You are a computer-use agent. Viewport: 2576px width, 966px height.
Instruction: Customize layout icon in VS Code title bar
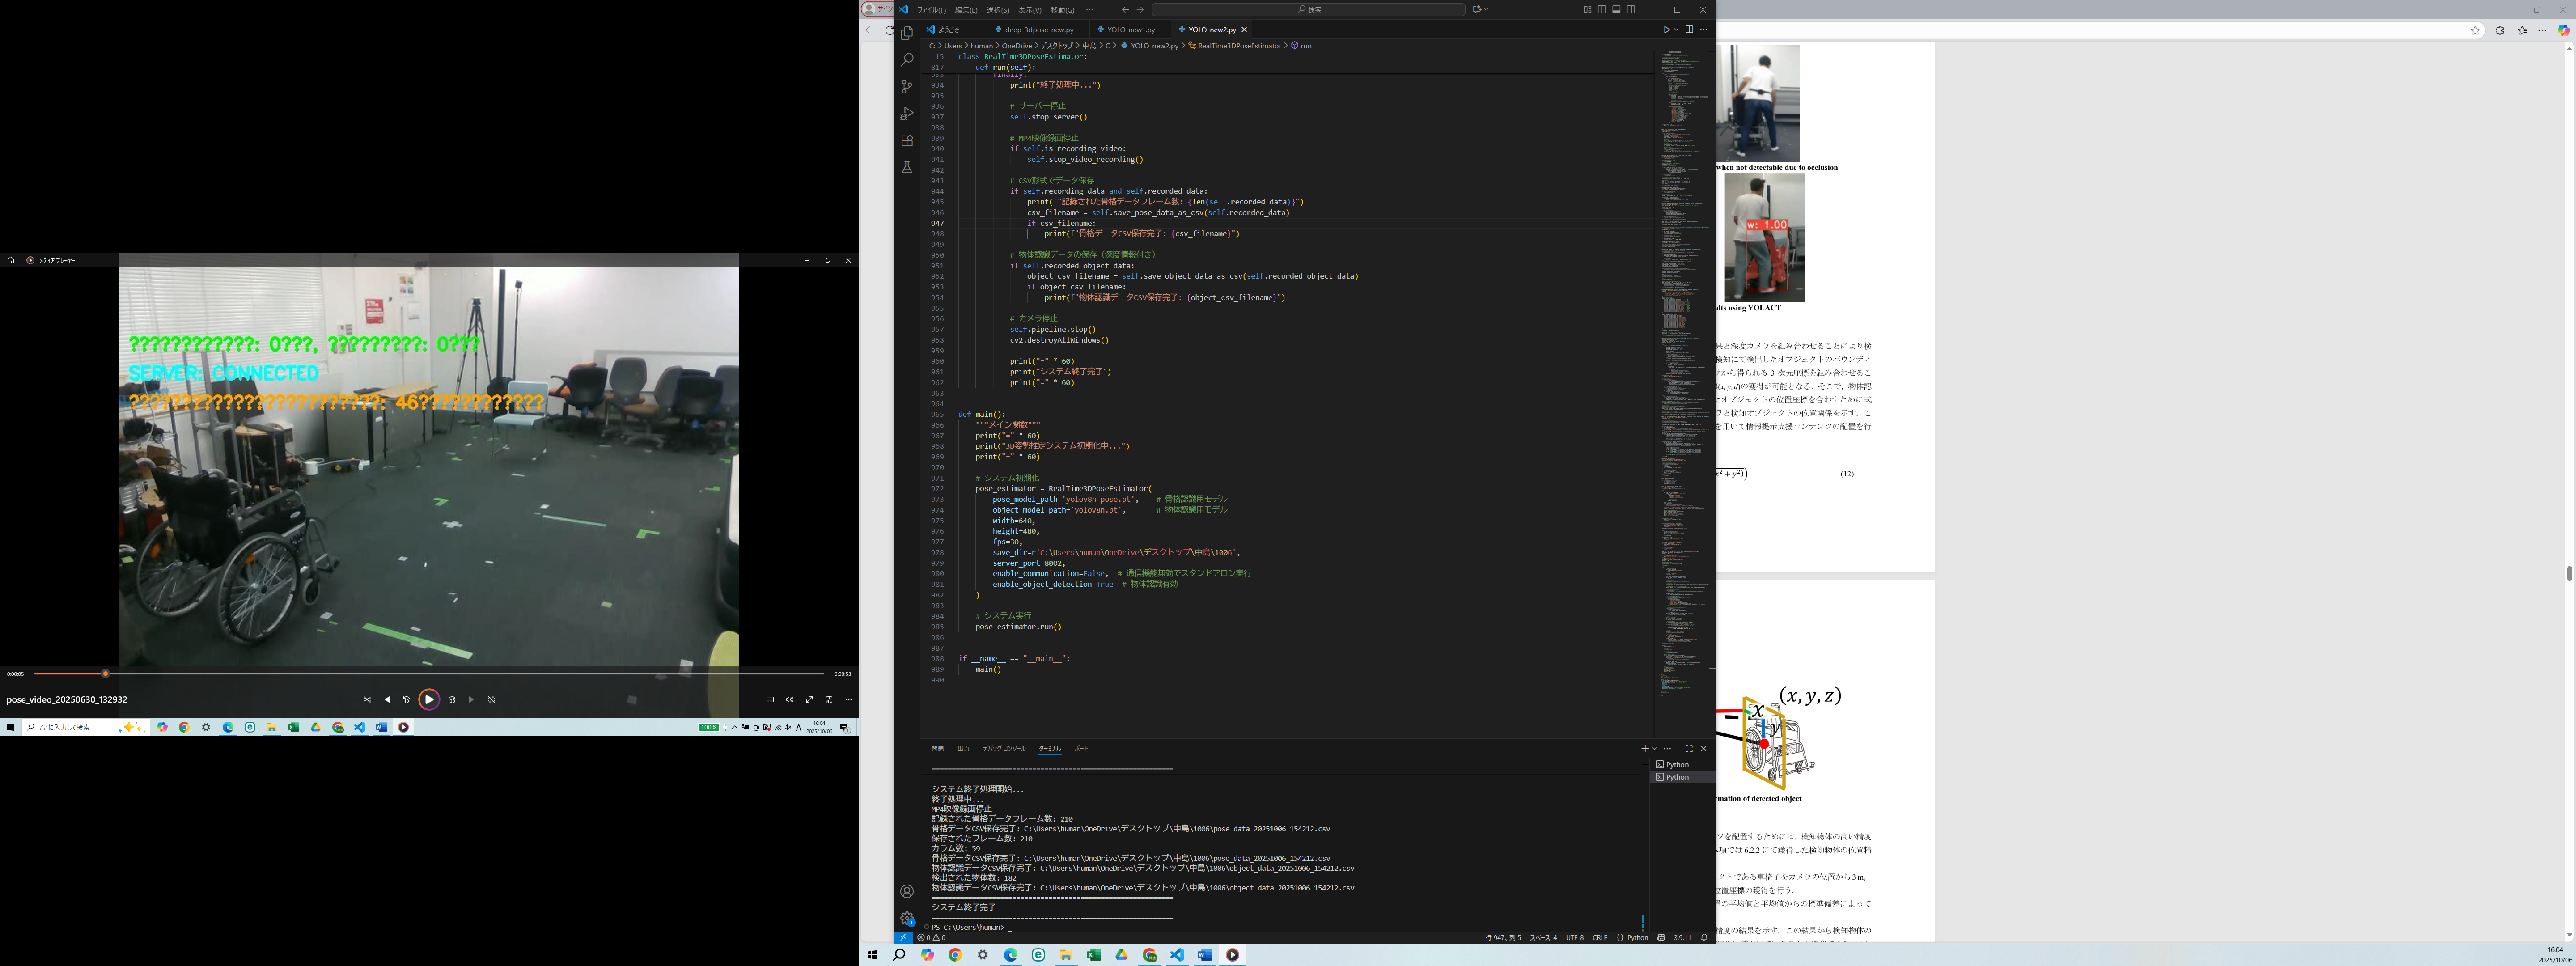[1587, 10]
